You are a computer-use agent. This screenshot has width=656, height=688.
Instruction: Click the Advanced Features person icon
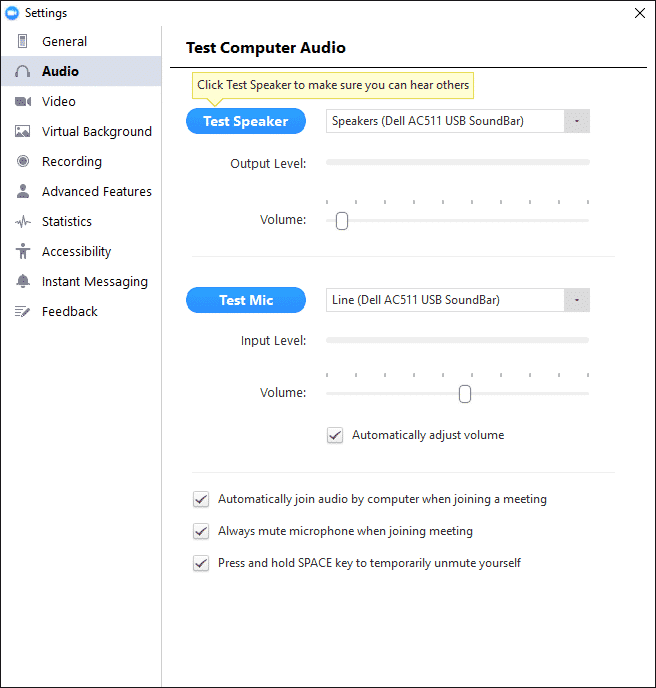23,191
